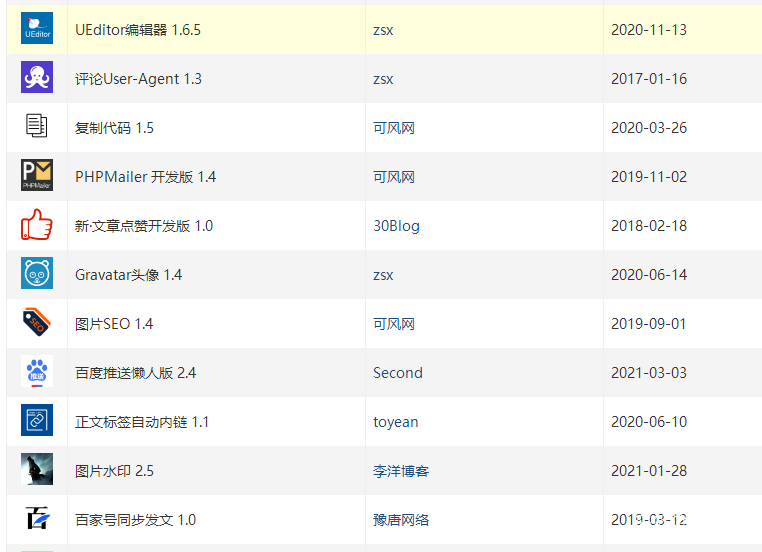Screen dimensions: 762x552
Task: Click author 30Blog
Action: 396,226
